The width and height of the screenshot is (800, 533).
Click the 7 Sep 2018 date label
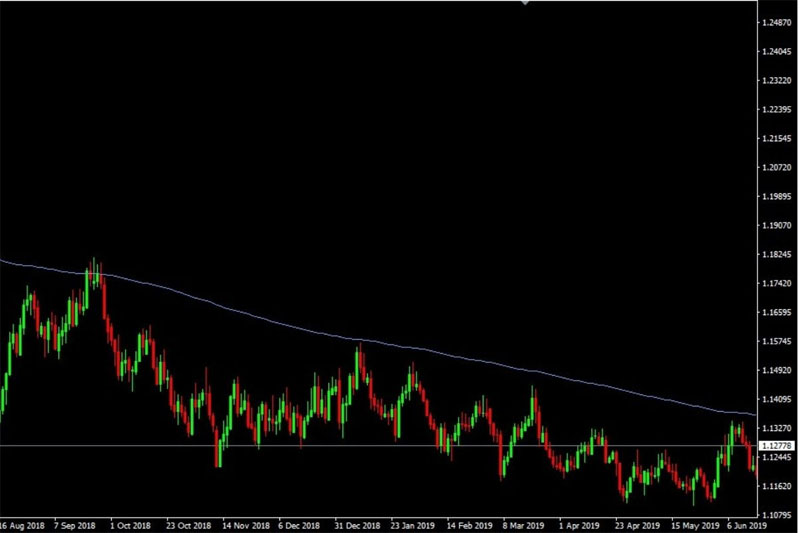[x=74, y=526]
